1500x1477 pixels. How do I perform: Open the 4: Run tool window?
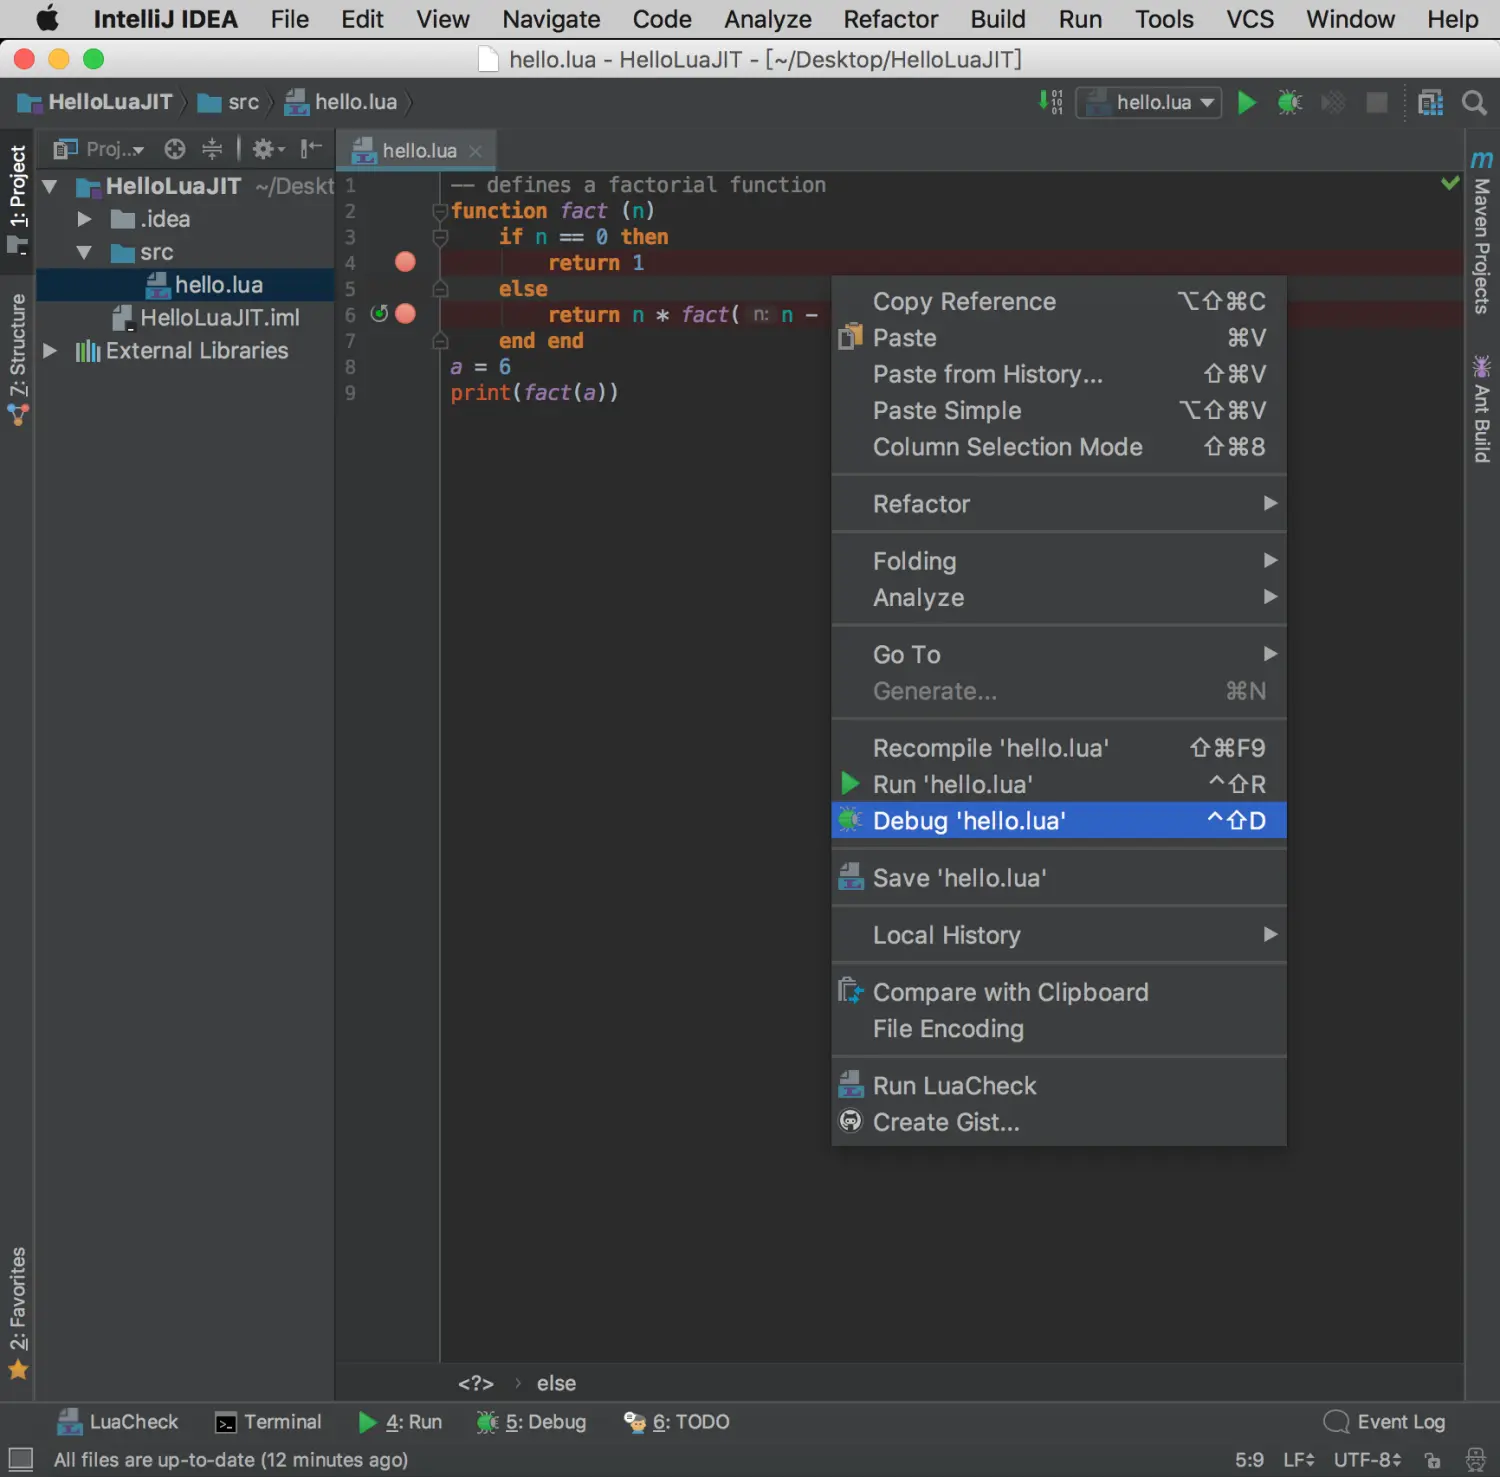pos(400,1421)
